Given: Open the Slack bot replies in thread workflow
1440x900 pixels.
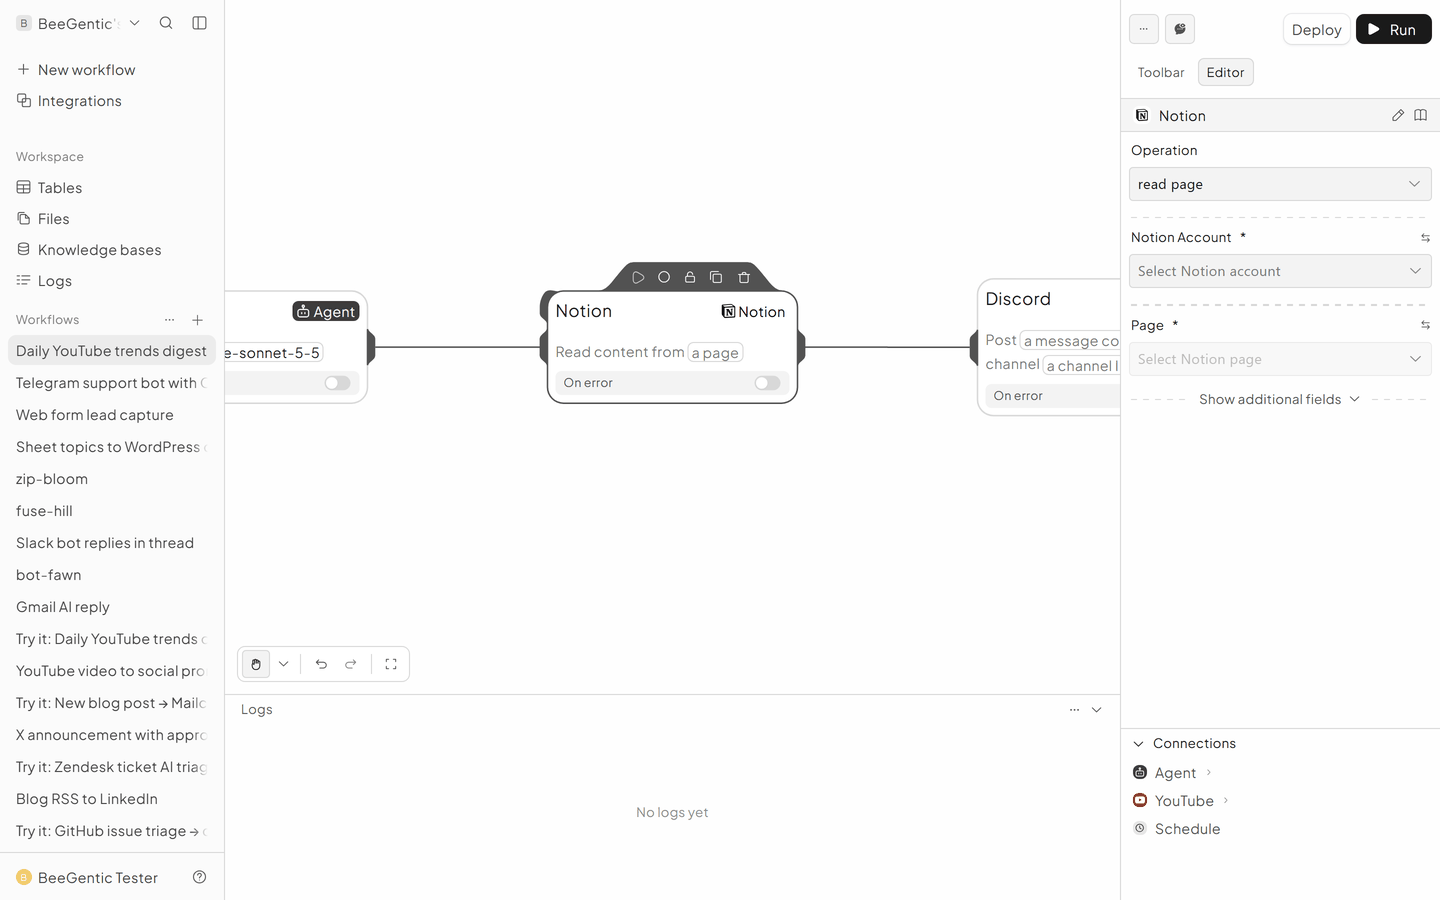Looking at the screenshot, I should tap(112, 543).
